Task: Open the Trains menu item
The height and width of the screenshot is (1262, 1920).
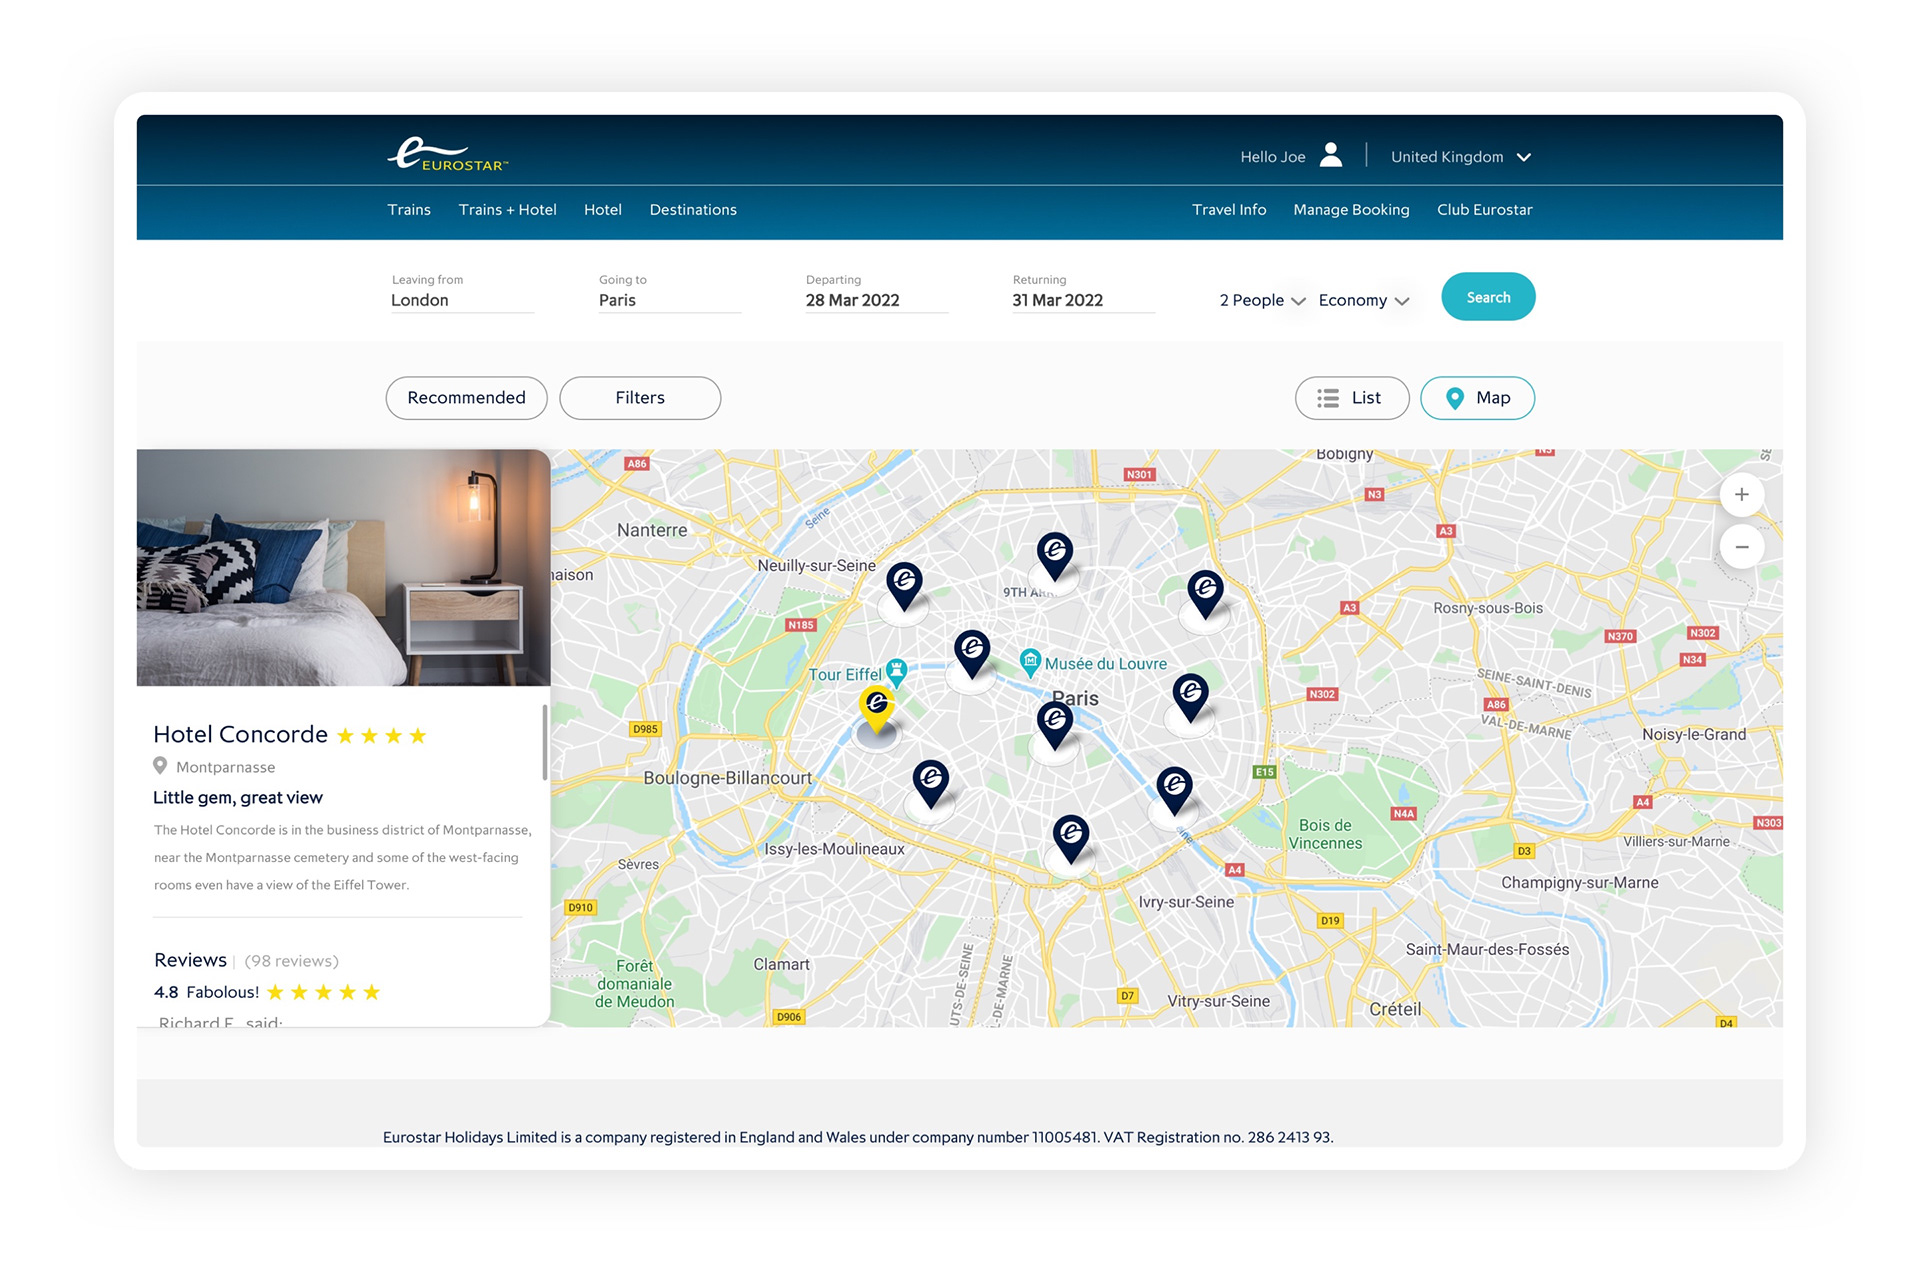Action: tap(409, 209)
